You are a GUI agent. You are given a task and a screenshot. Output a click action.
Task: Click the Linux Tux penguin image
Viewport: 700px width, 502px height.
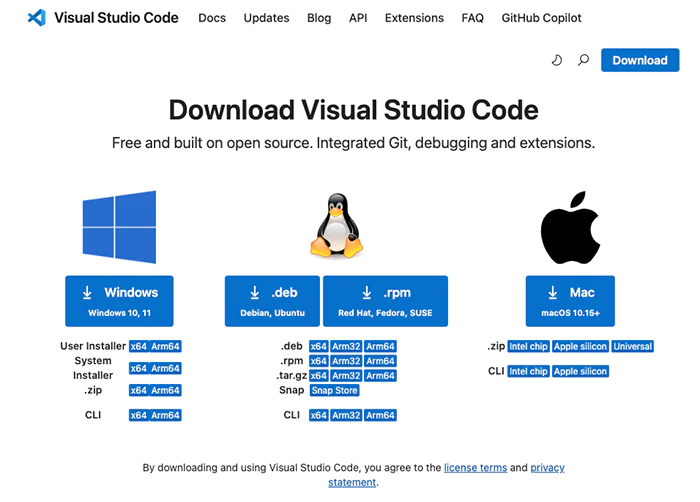point(337,226)
